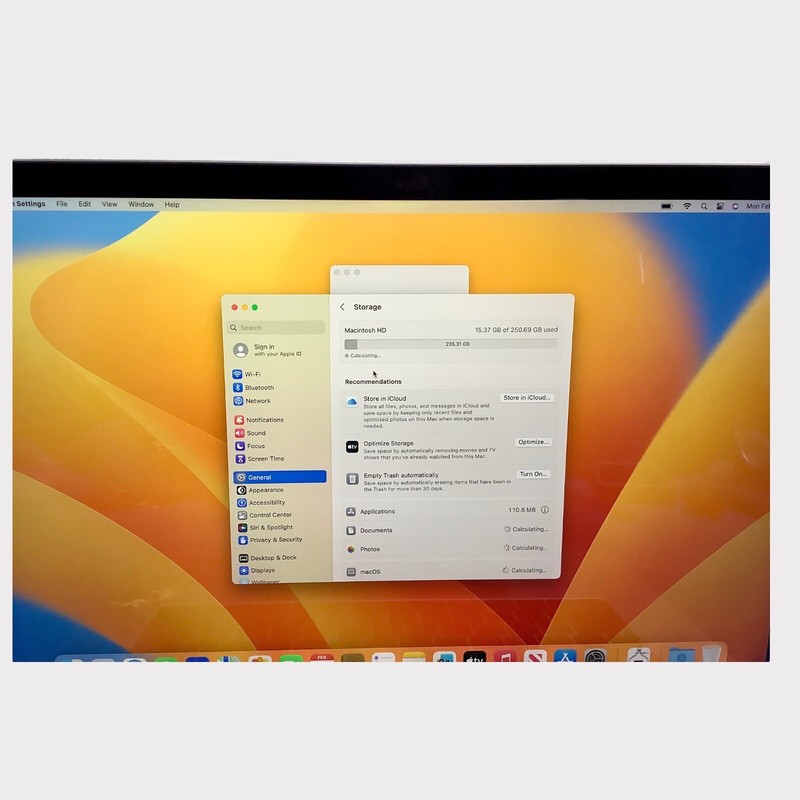Open Control Center from the menu bar
This screenshot has height=800, width=800.
tap(720, 206)
